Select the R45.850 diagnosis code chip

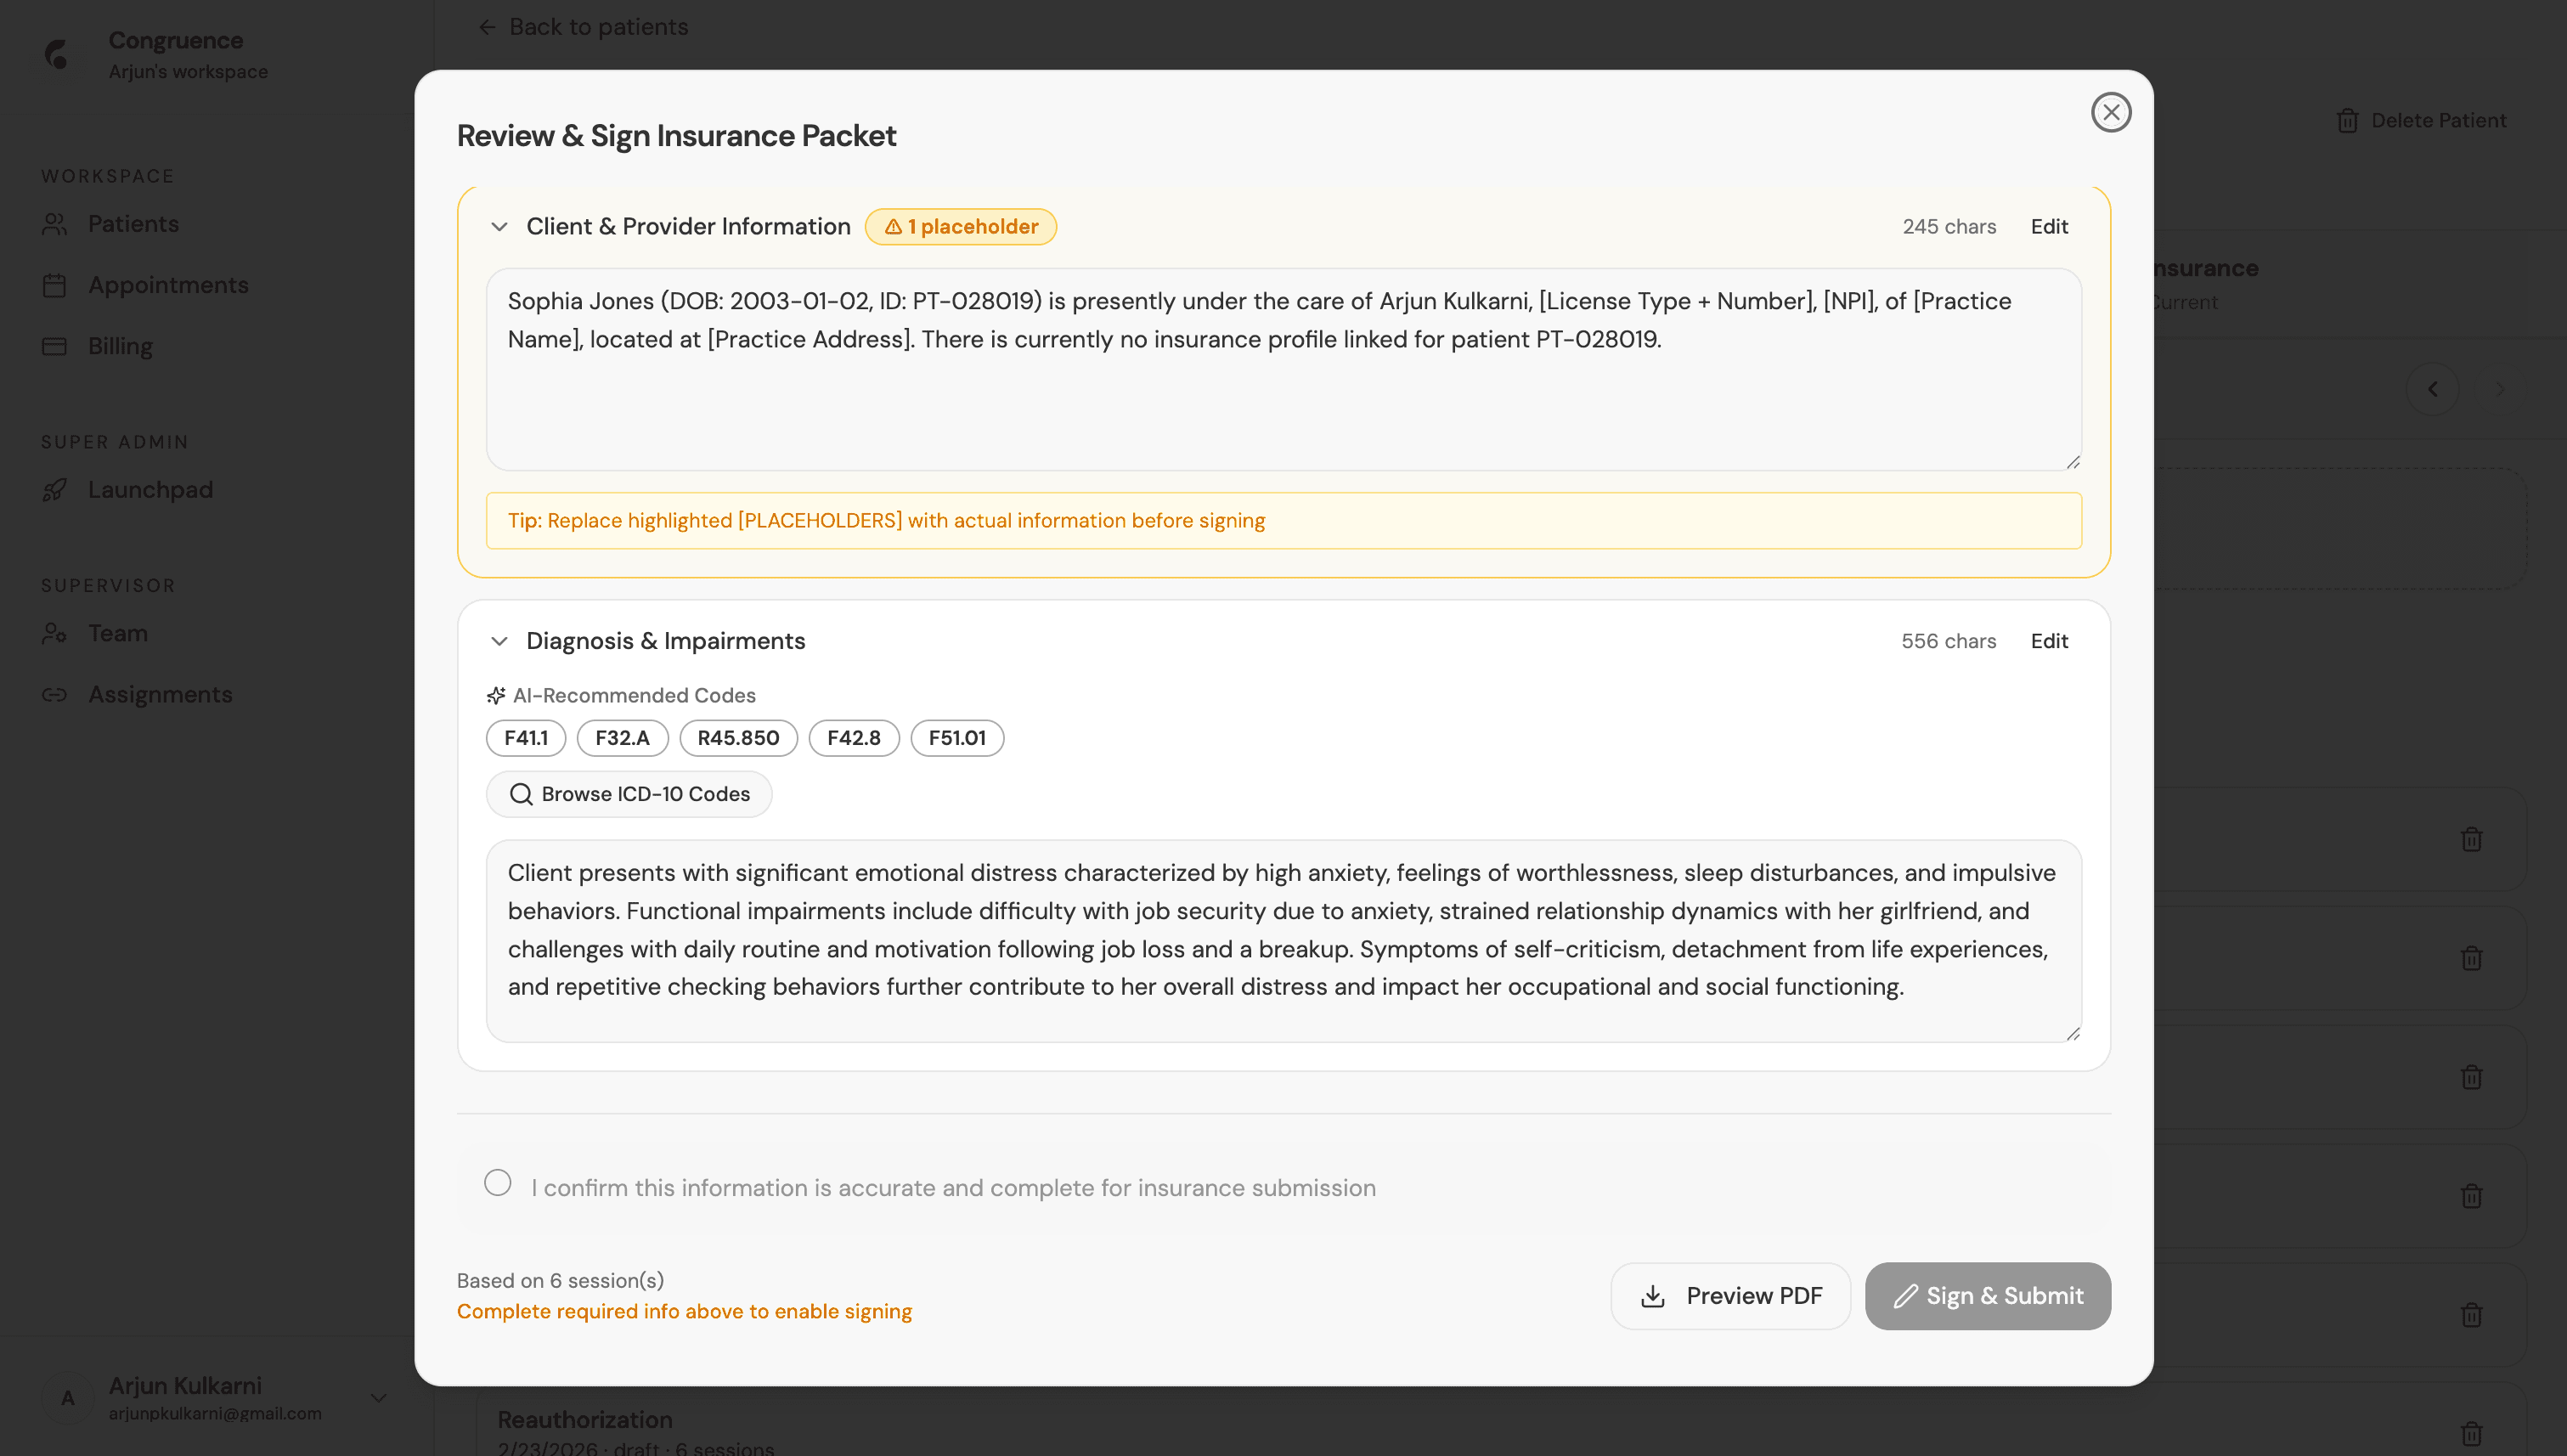[738, 738]
